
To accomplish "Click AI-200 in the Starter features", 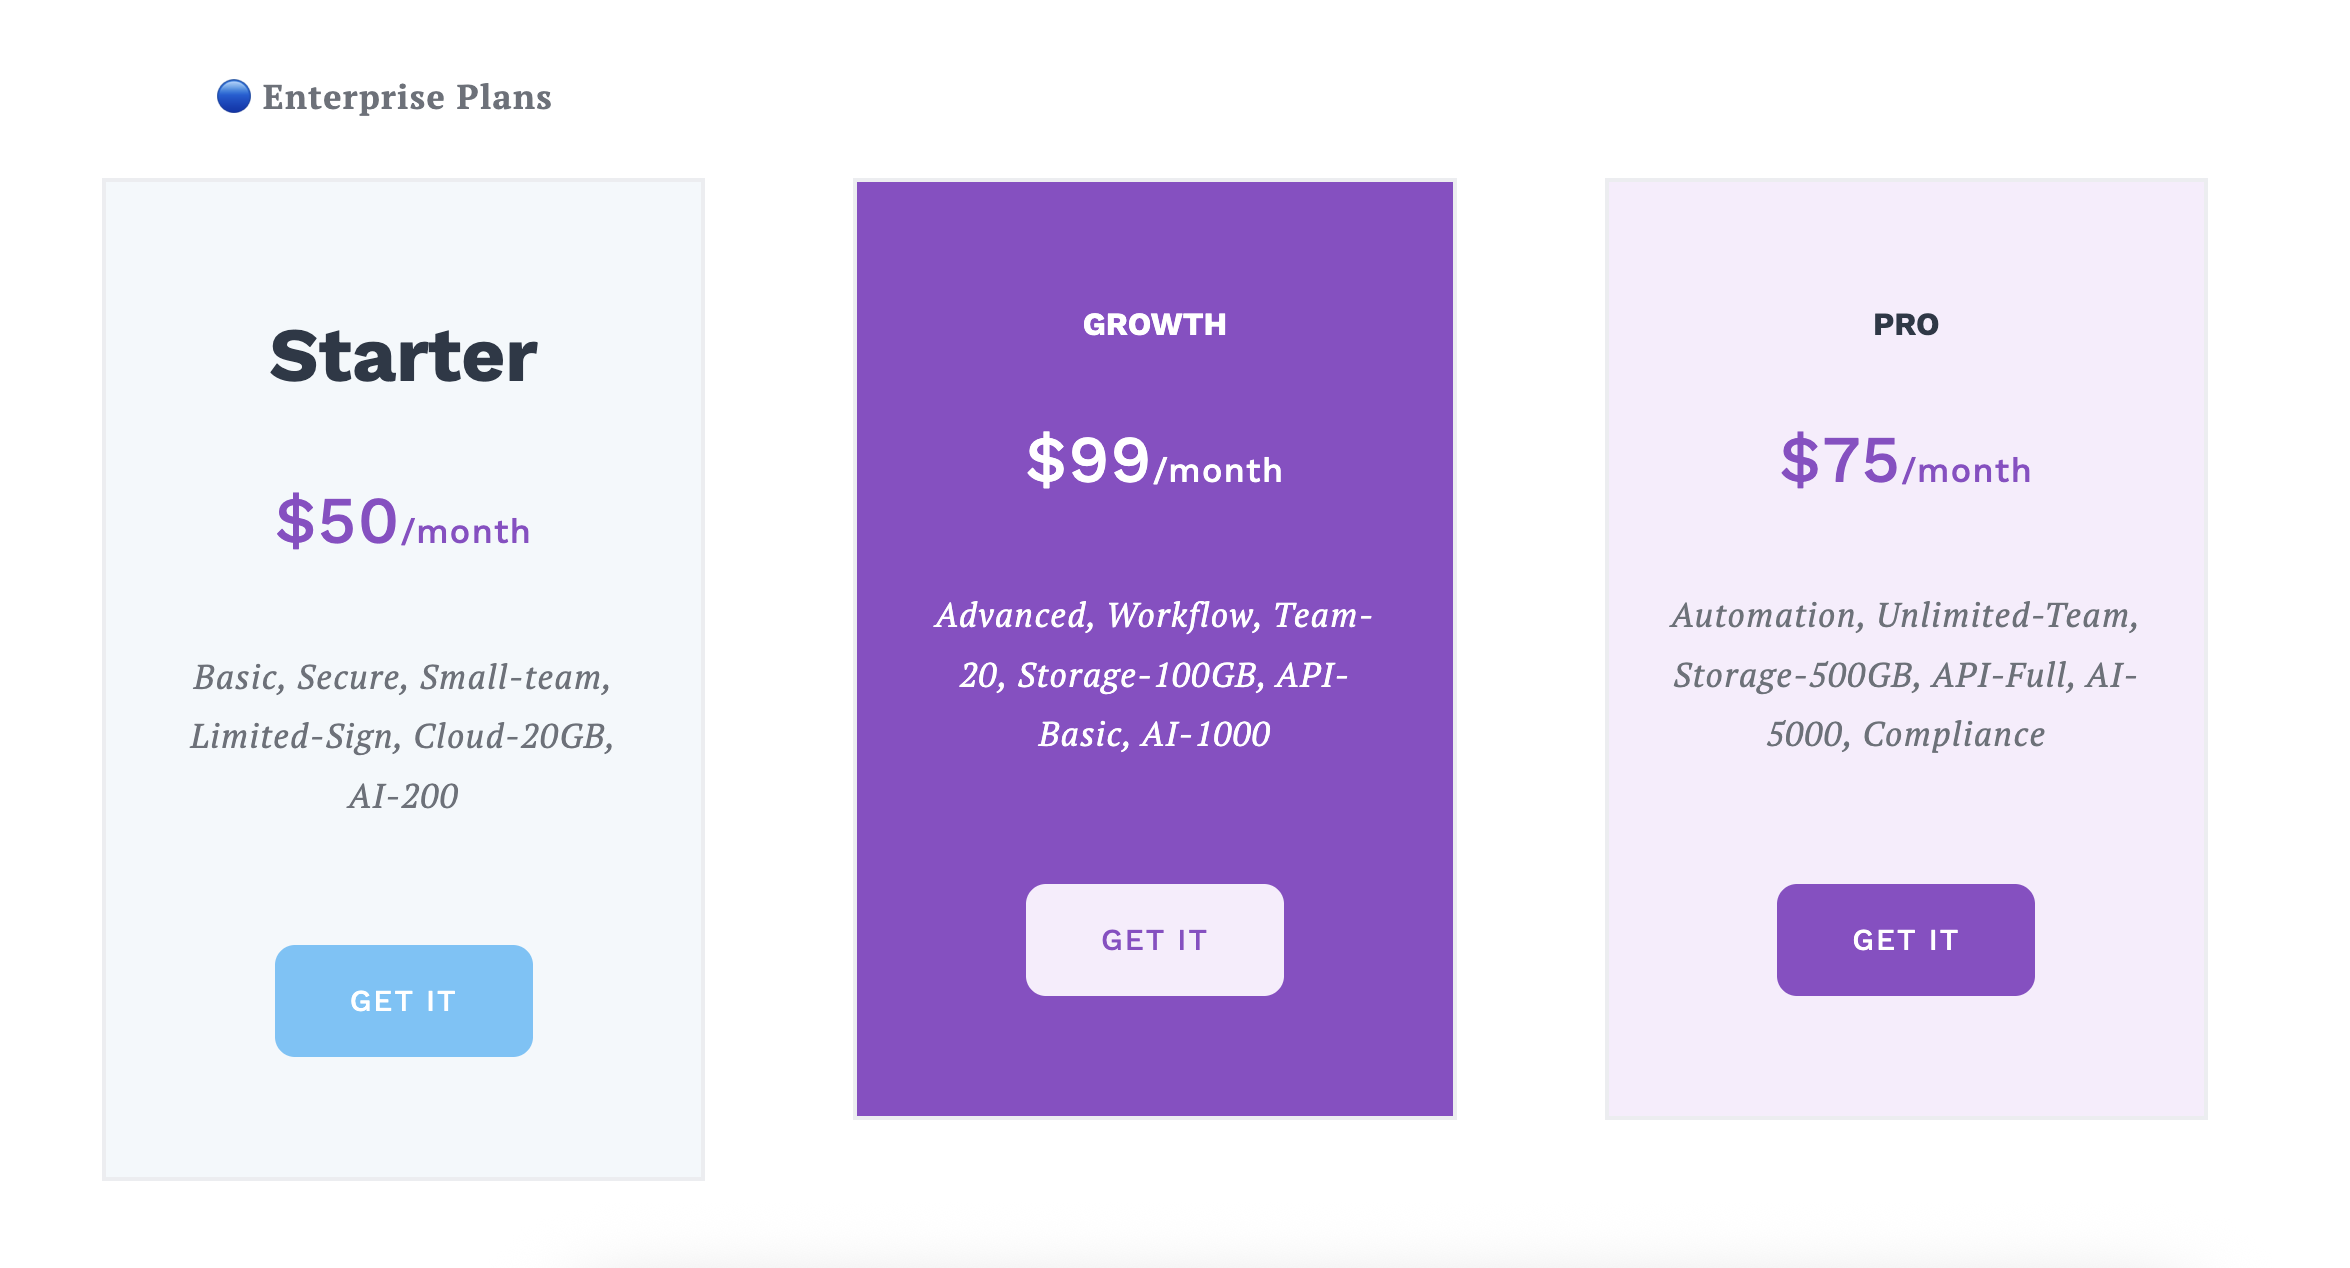I will [403, 796].
